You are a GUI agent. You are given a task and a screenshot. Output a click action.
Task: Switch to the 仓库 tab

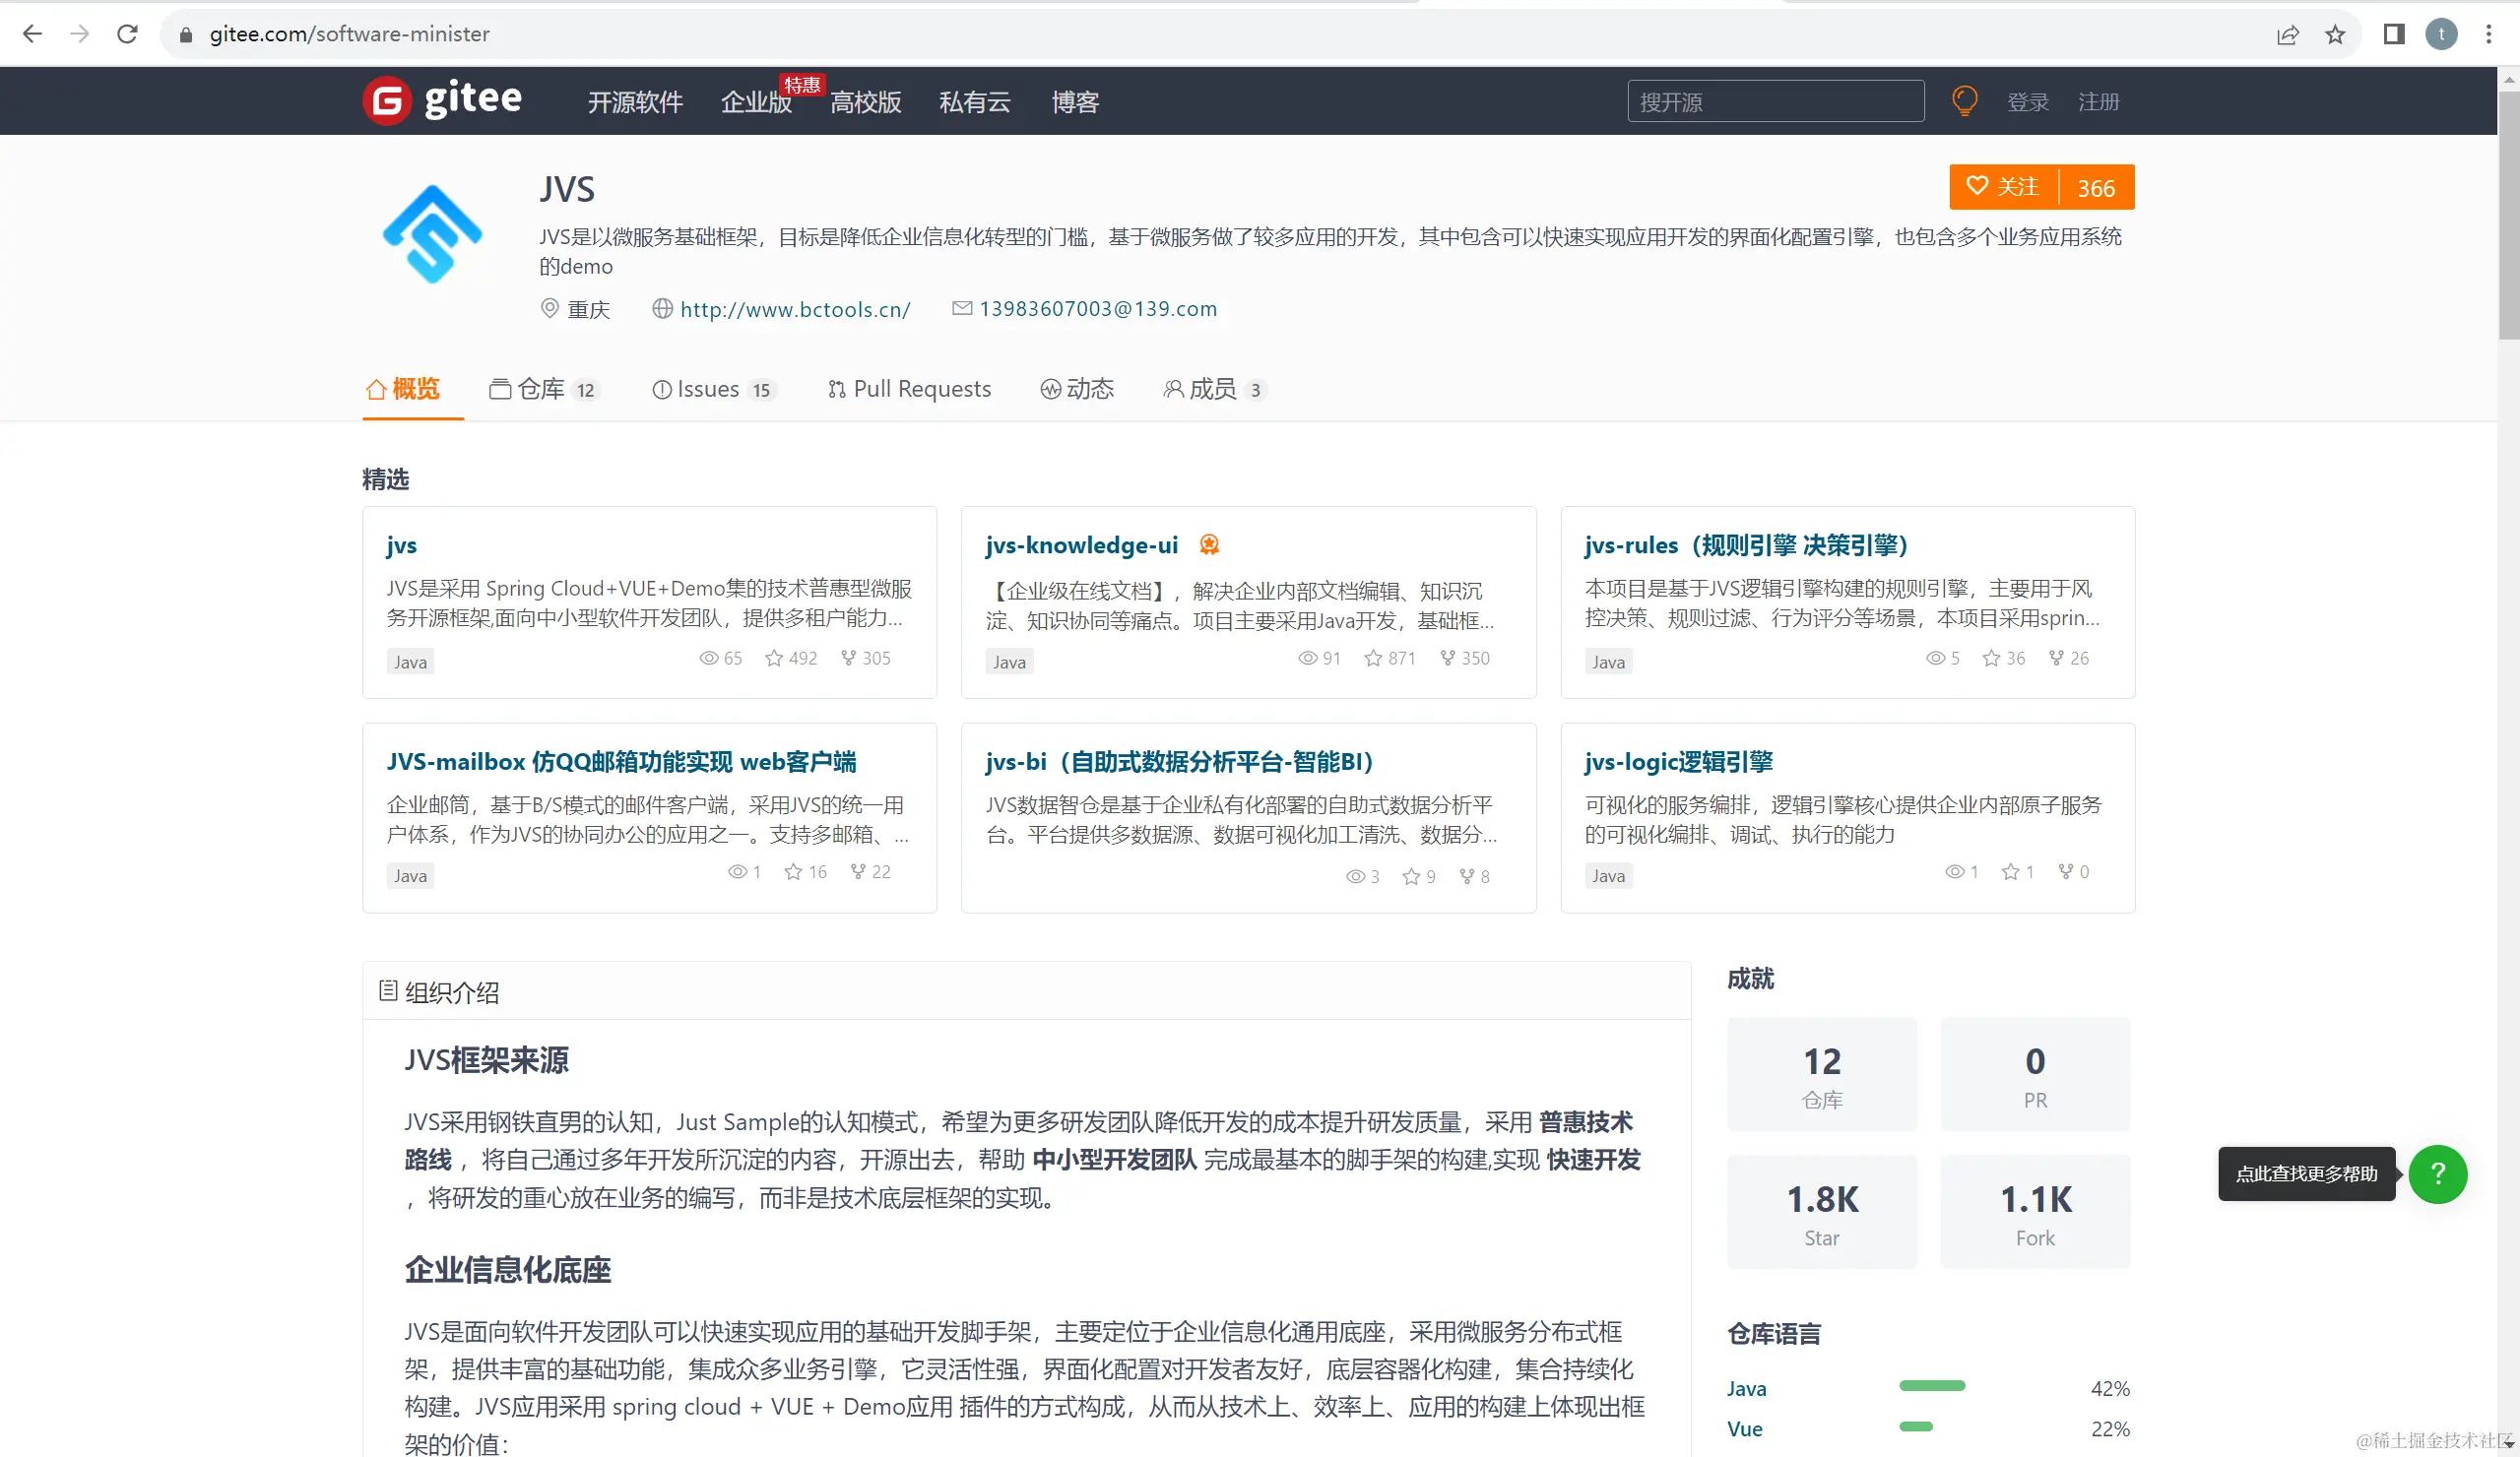coord(543,389)
